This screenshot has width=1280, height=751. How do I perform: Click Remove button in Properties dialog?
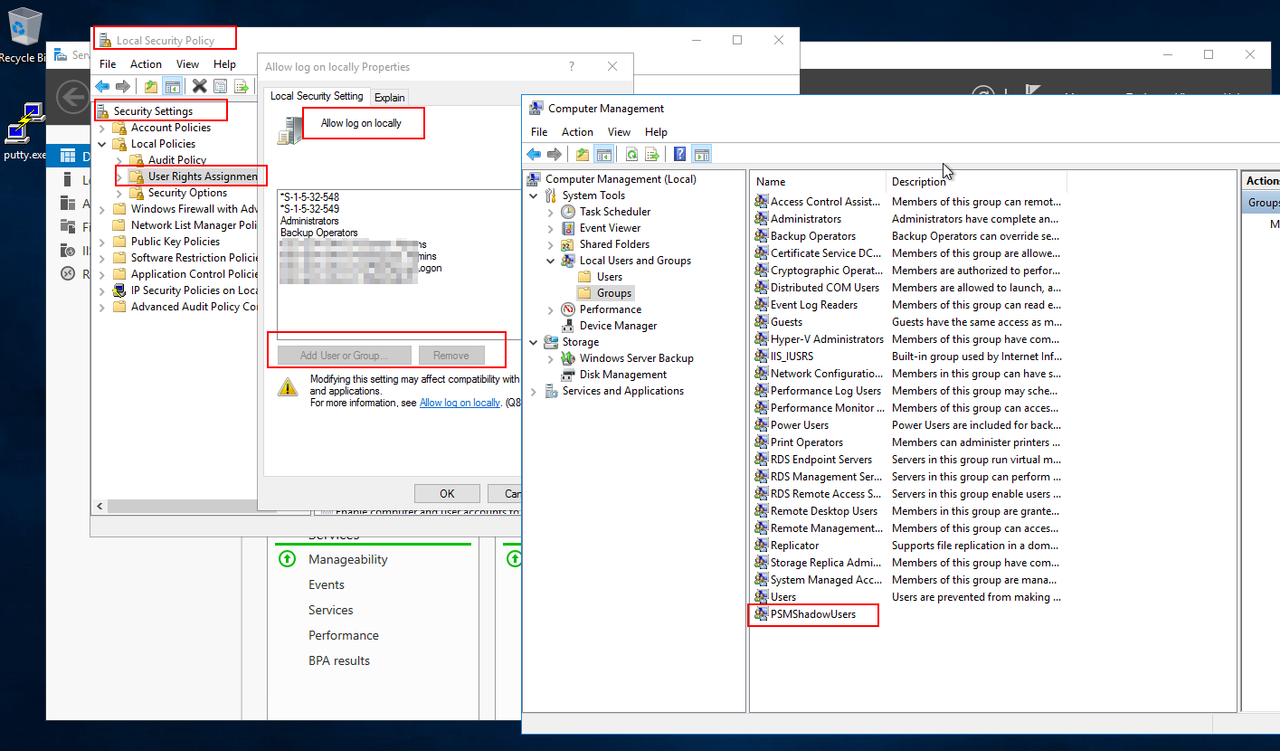(451, 355)
